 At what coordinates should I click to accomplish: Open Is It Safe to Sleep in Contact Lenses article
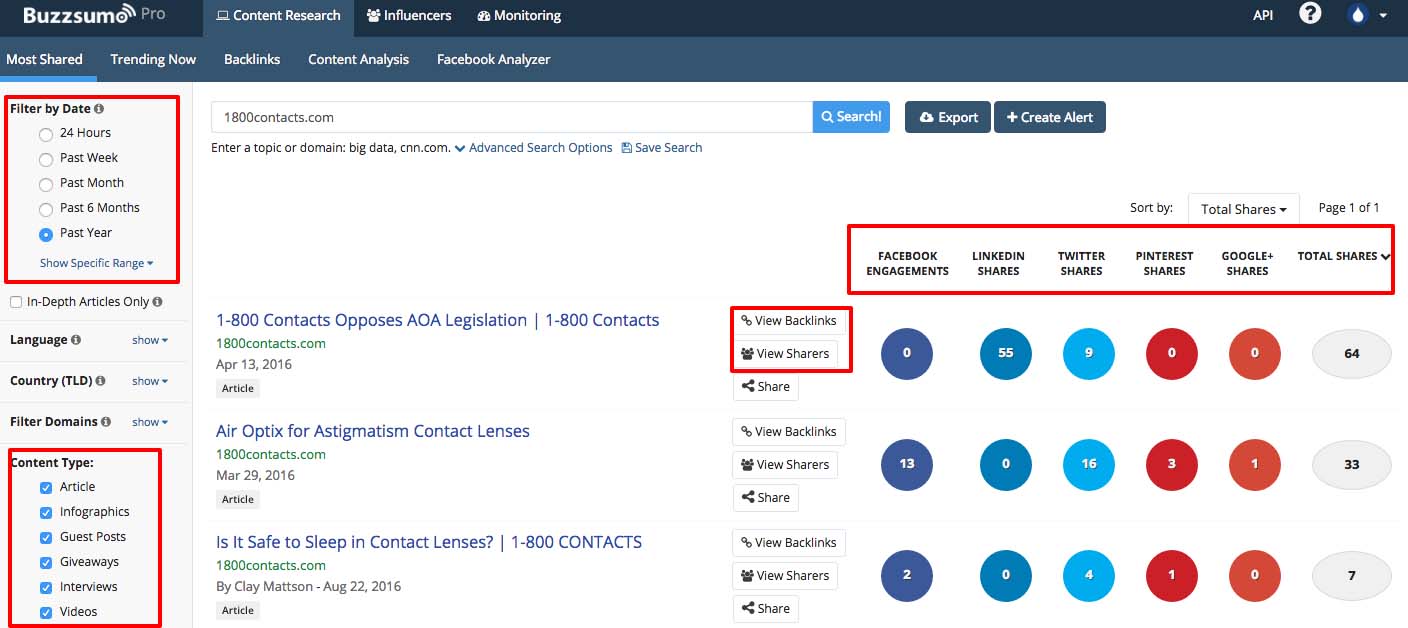tap(429, 542)
